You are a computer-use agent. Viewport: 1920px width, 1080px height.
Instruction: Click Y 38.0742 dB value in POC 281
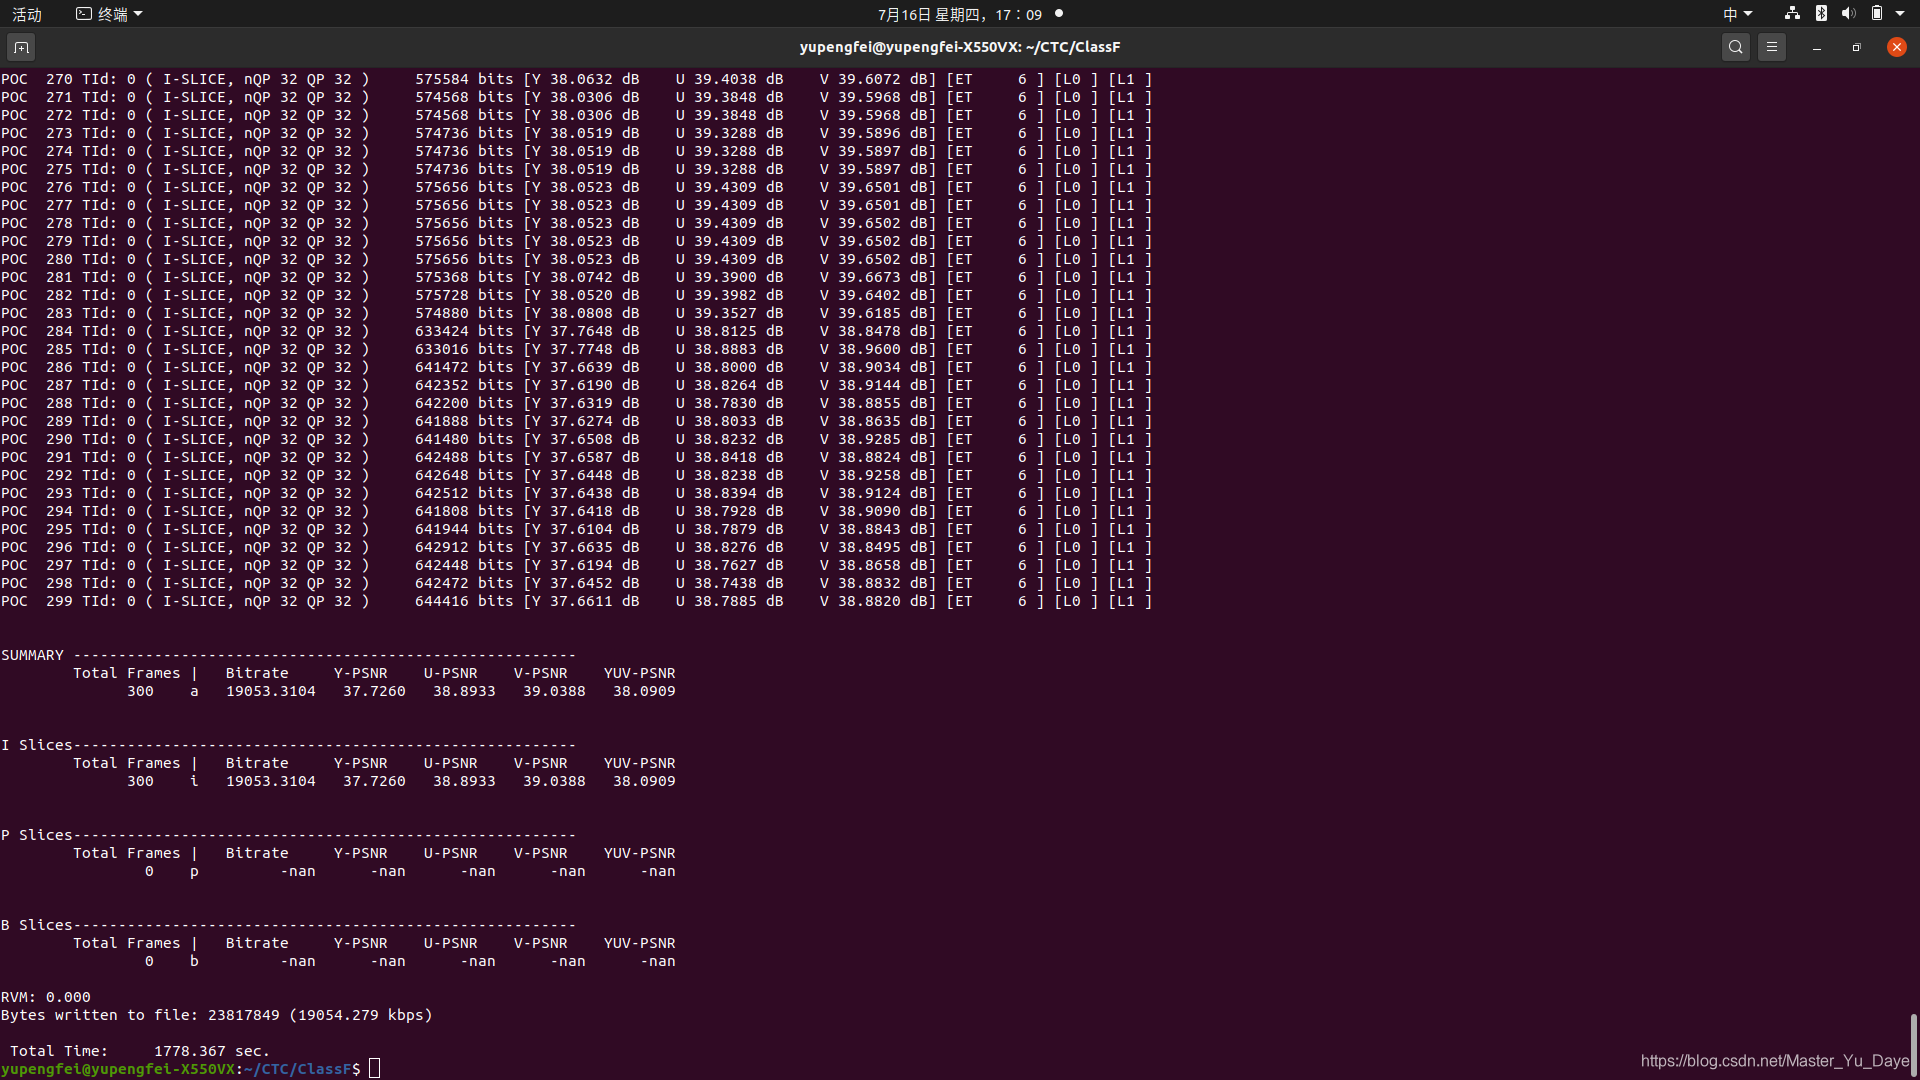coord(585,277)
